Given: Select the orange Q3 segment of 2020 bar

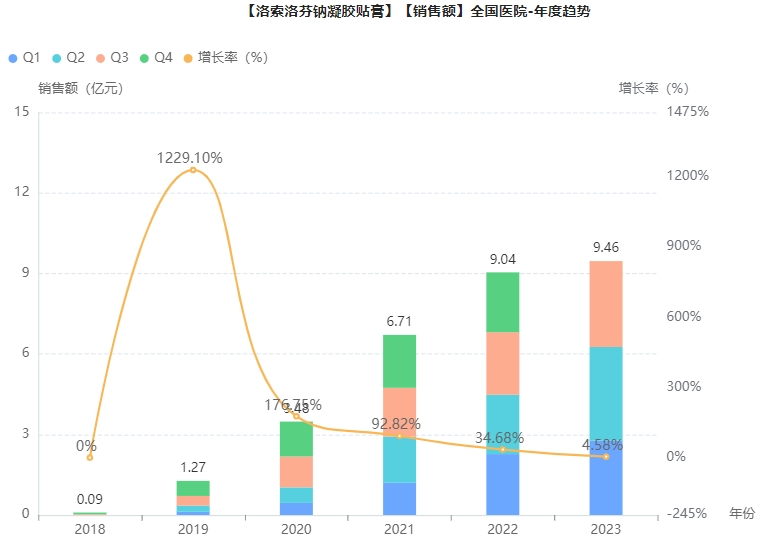Looking at the screenshot, I should pyautogui.click(x=296, y=472).
